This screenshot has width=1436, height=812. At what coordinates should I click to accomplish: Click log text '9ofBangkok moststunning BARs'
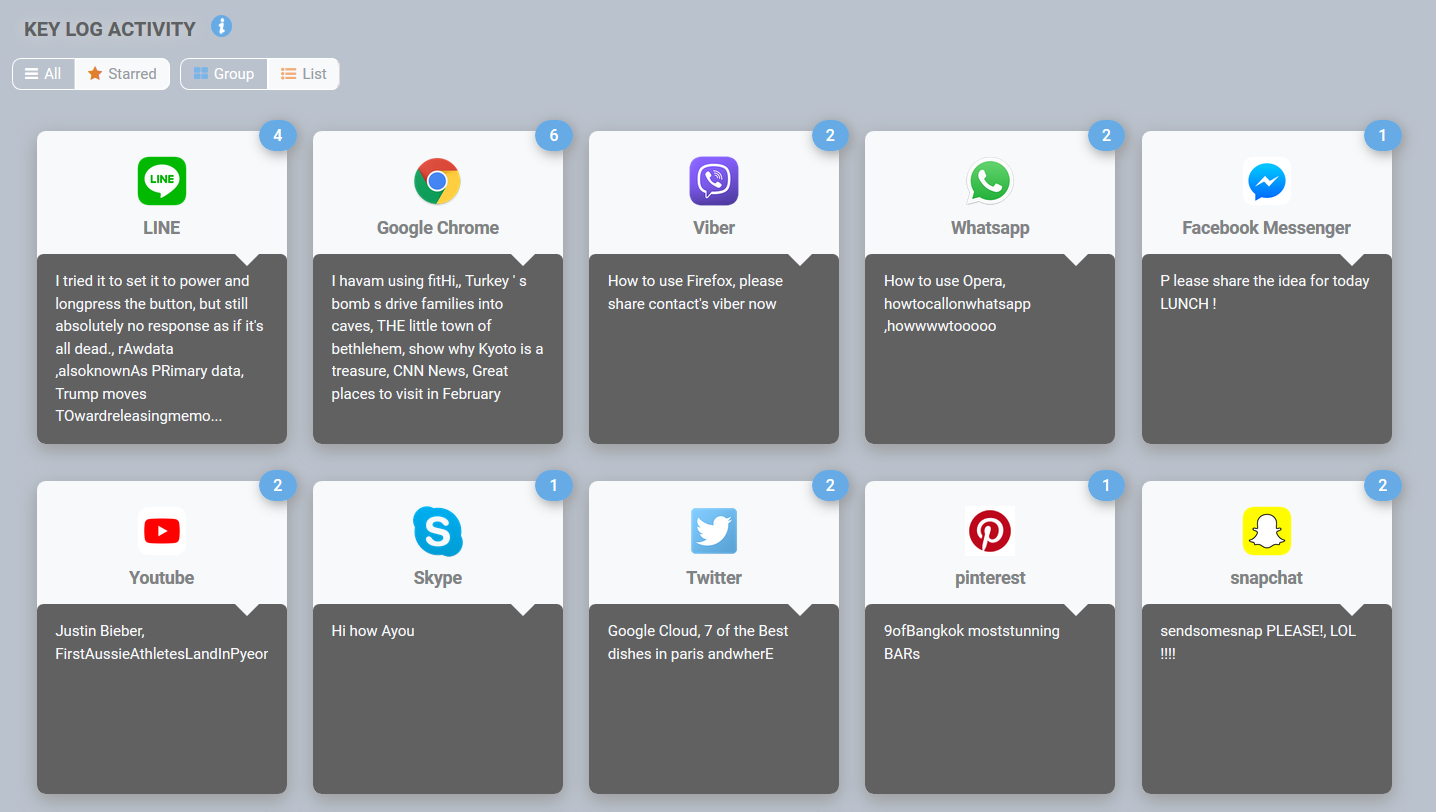click(972, 642)
